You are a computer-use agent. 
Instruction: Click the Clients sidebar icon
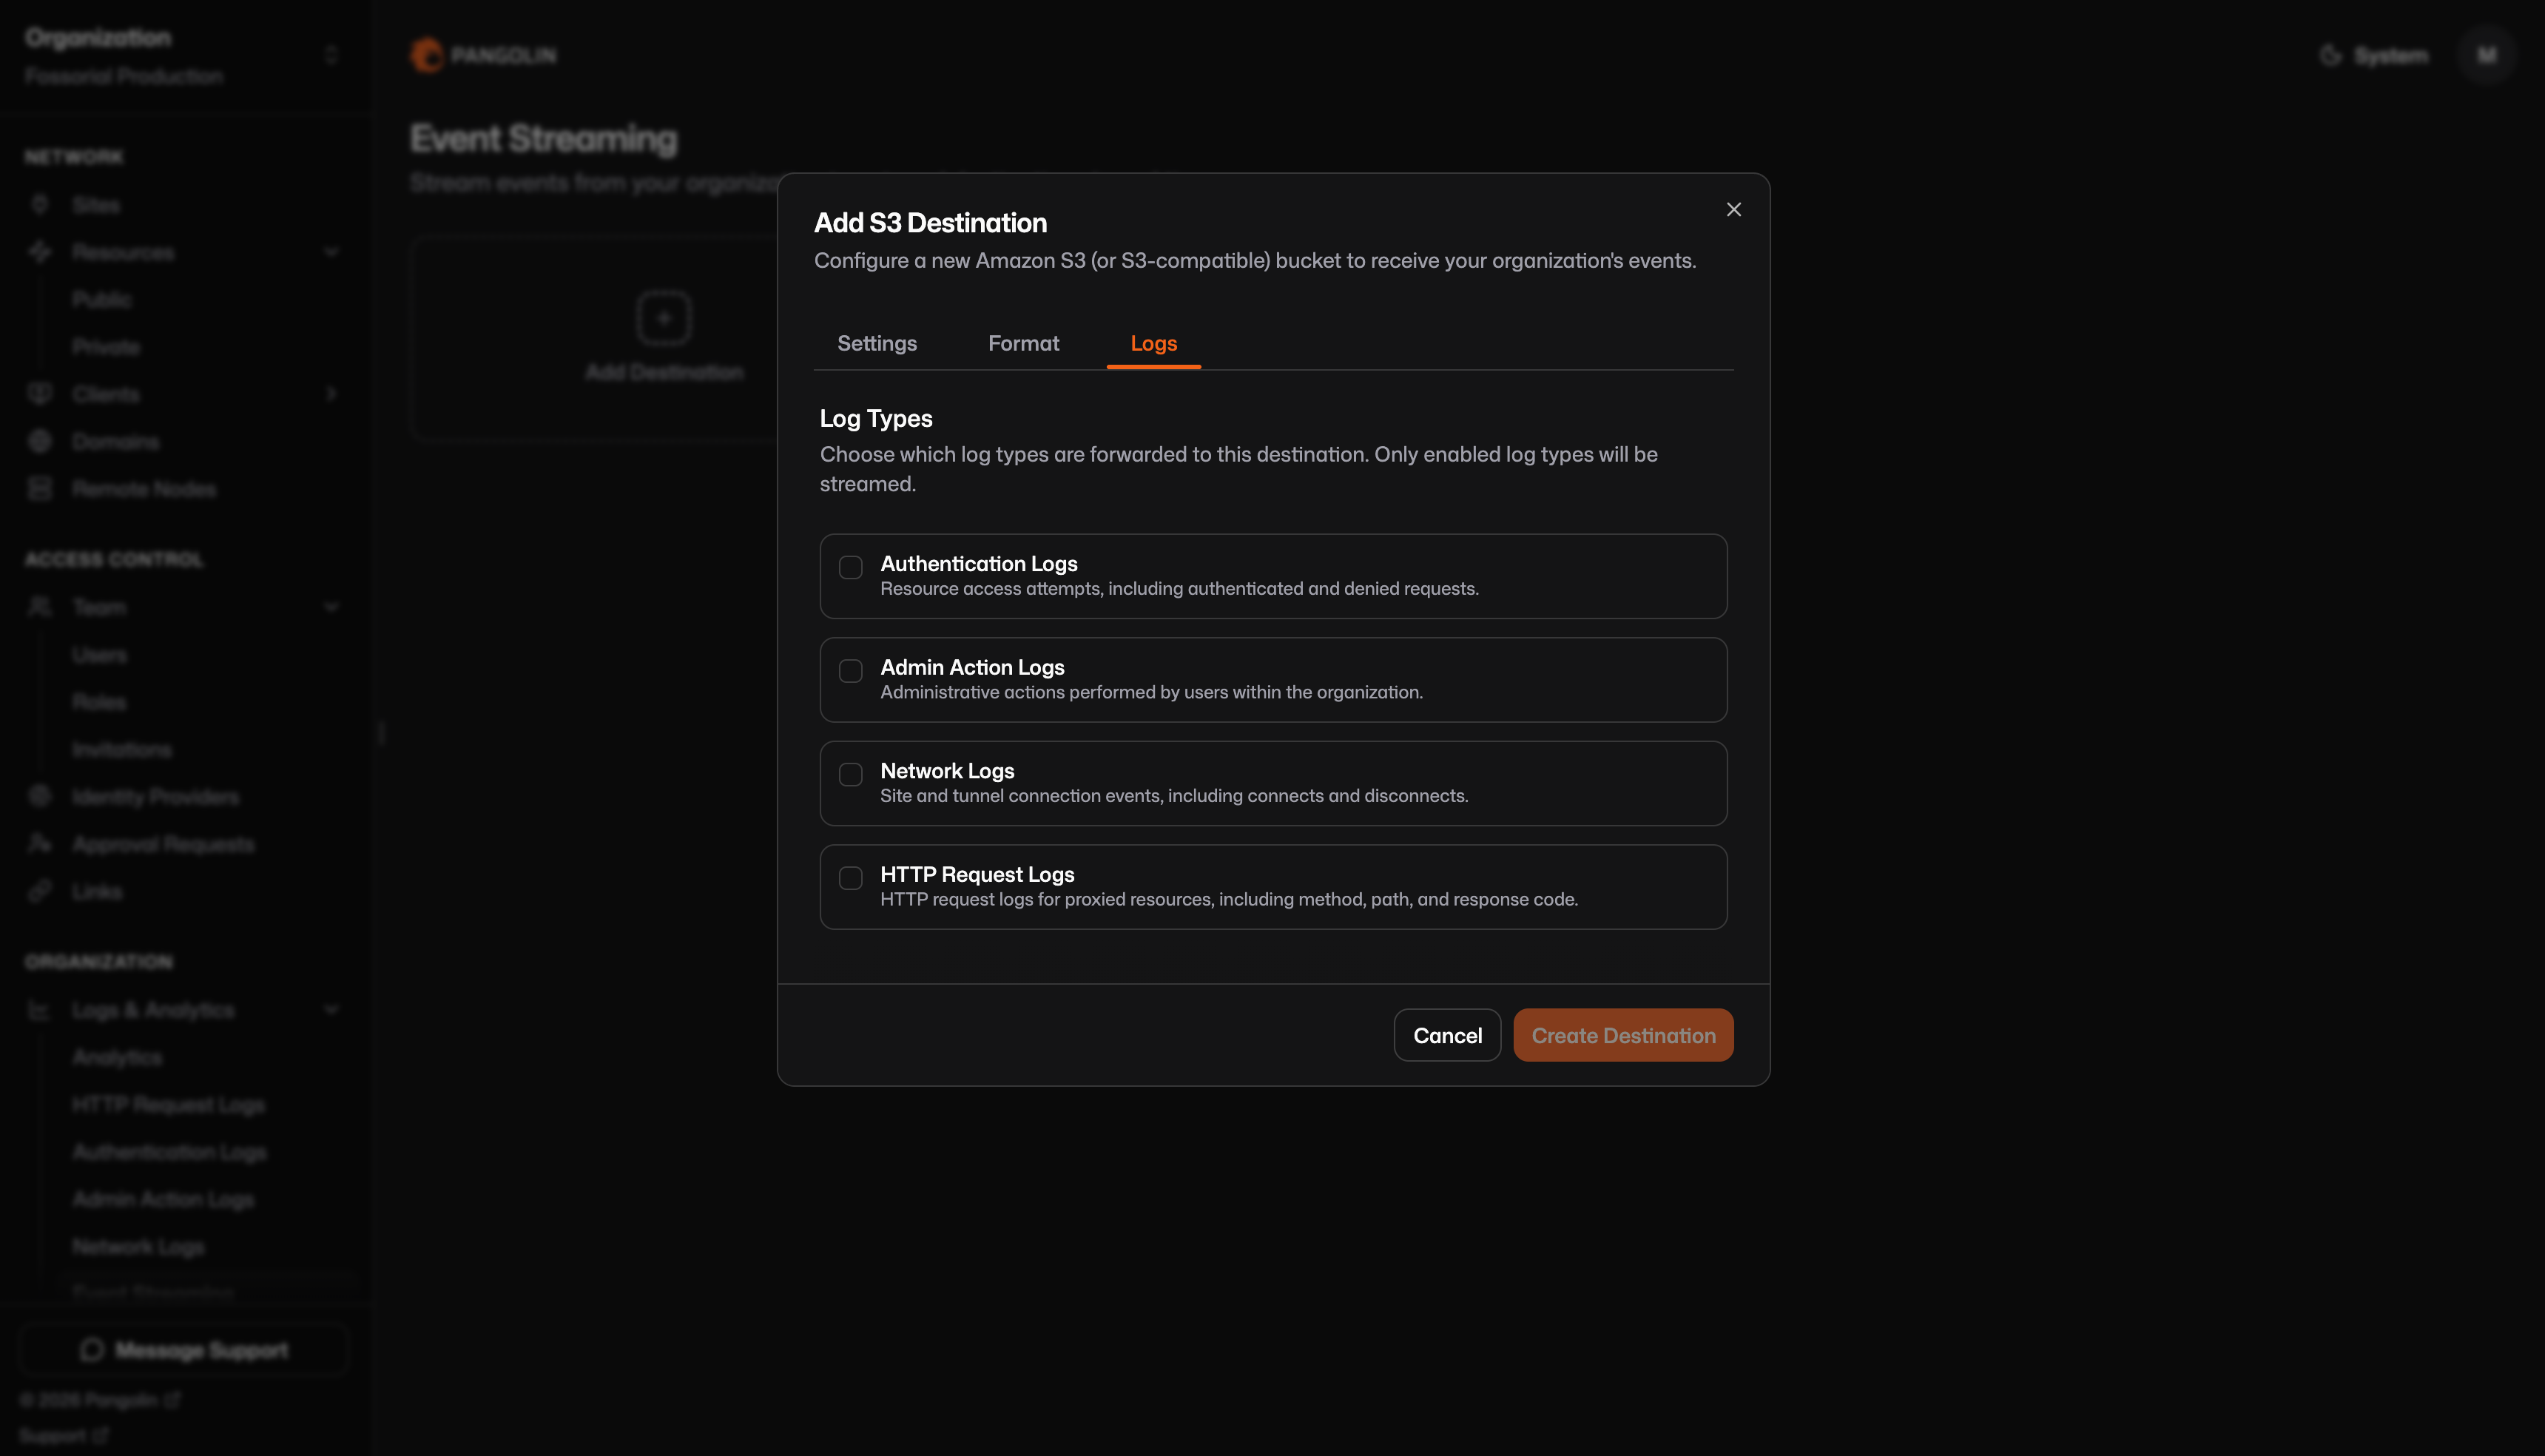[x=40, y=394]
